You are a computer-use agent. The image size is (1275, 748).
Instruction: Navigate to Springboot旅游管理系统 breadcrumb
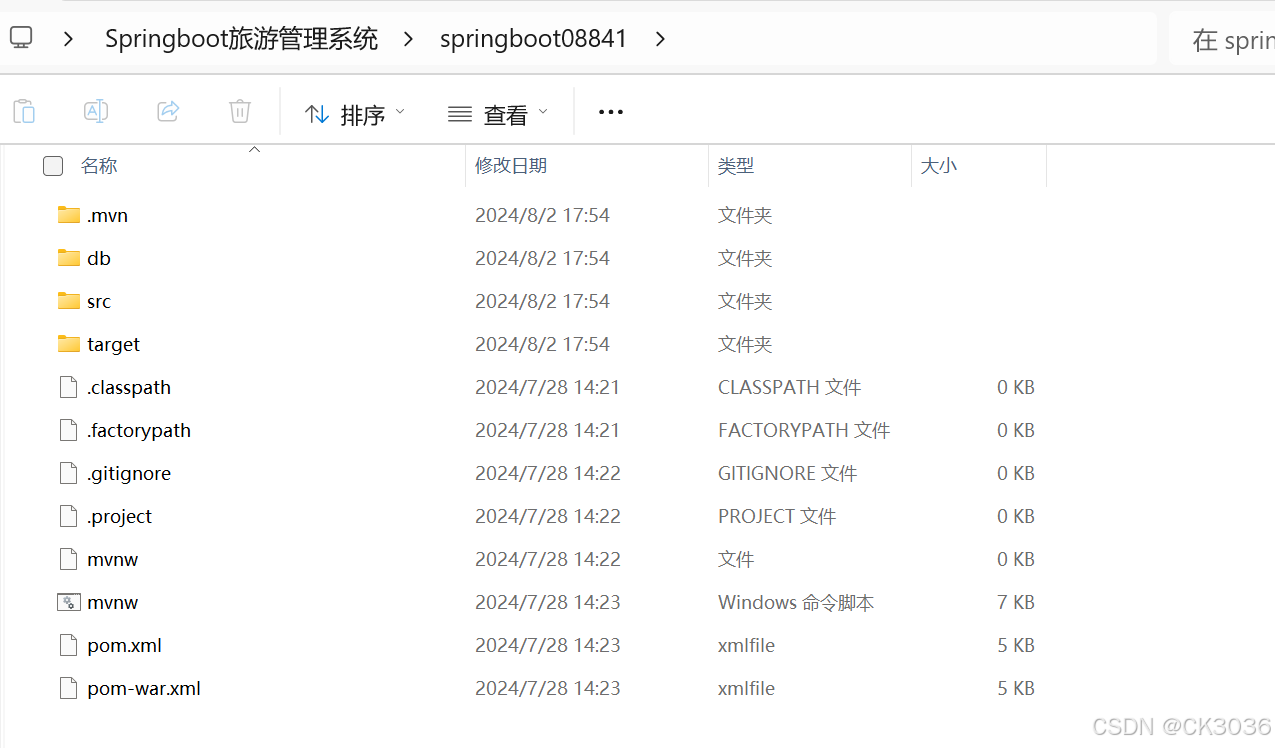(x=241, y=39)
